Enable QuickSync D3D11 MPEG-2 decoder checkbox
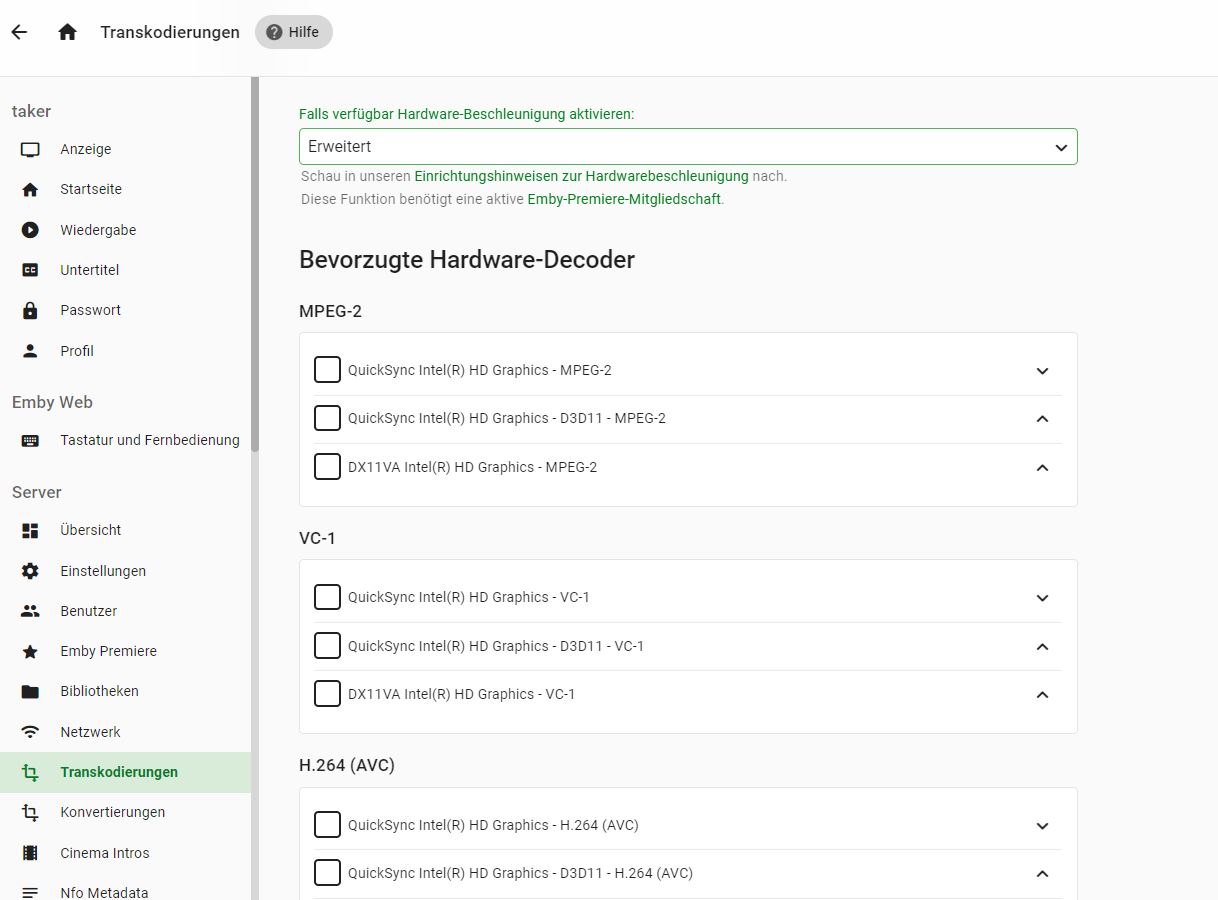Image resolution: width=1218 pixels, height=900 pixels. 327,418
